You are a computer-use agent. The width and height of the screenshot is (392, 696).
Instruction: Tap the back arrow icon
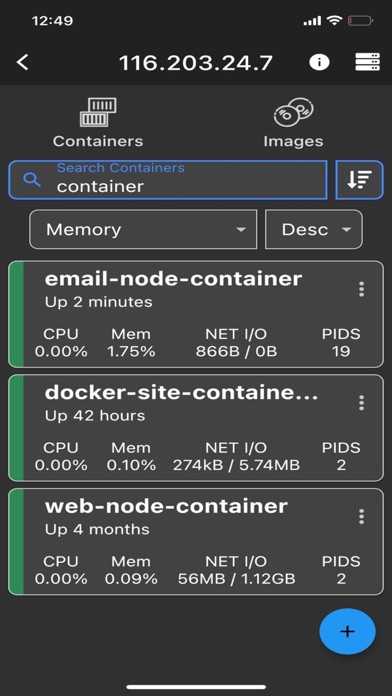tap(23, 63)
